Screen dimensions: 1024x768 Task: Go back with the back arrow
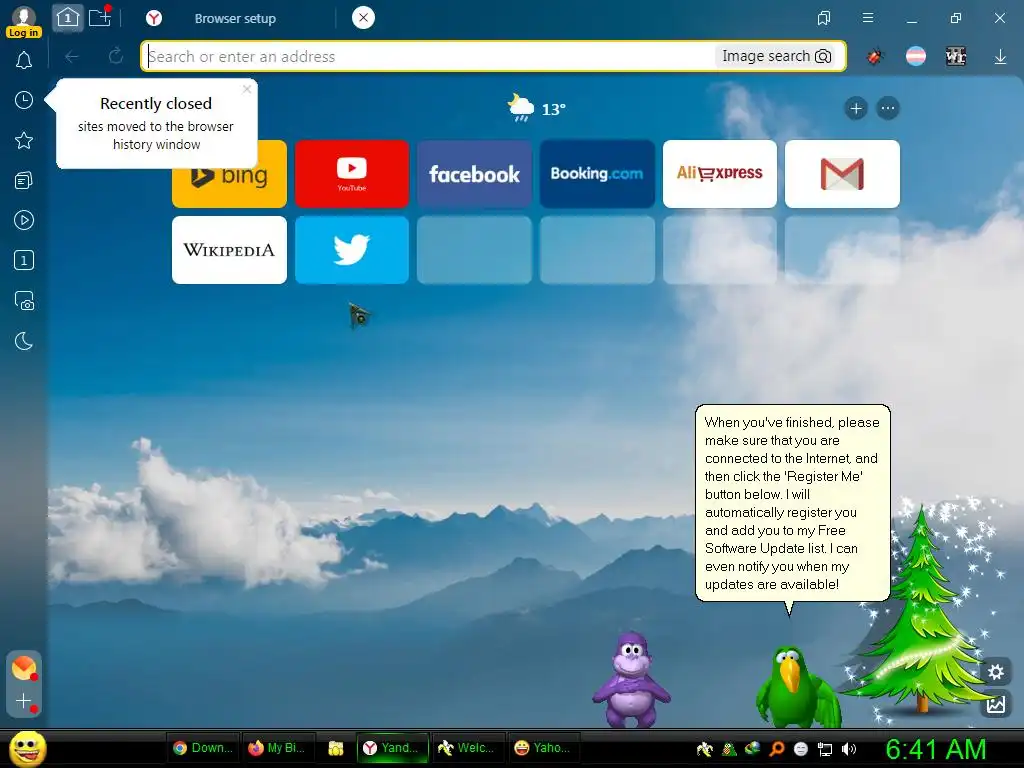[72, 56]
